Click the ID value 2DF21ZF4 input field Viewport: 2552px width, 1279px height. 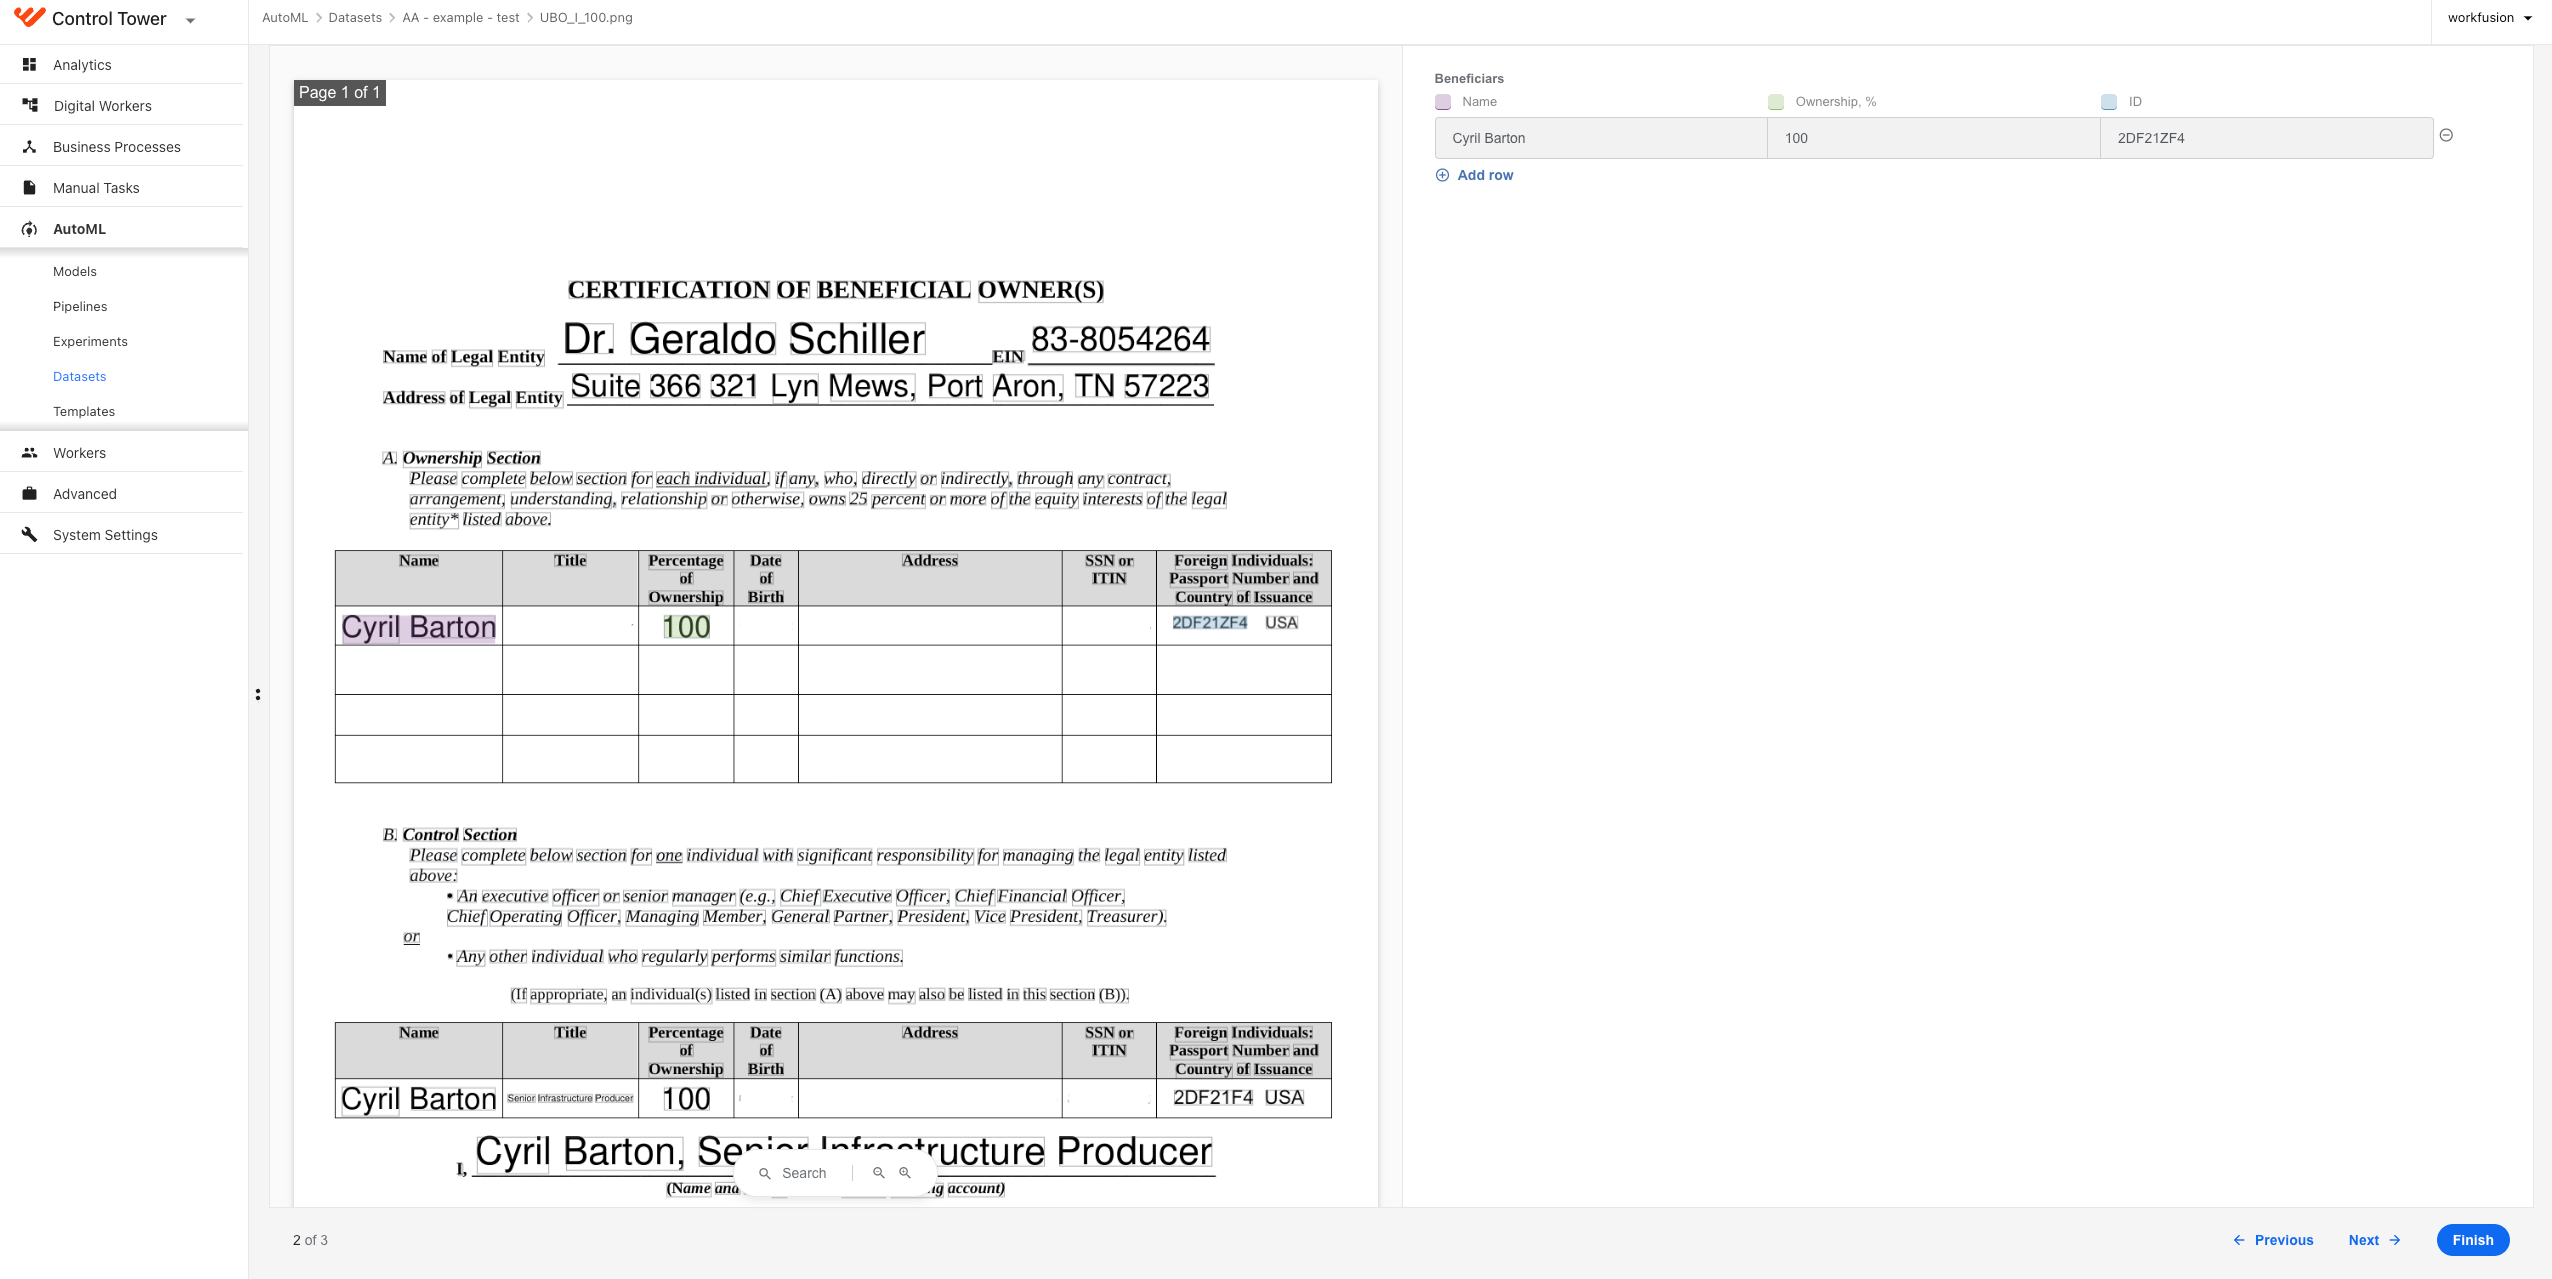tap(2267, 138)
